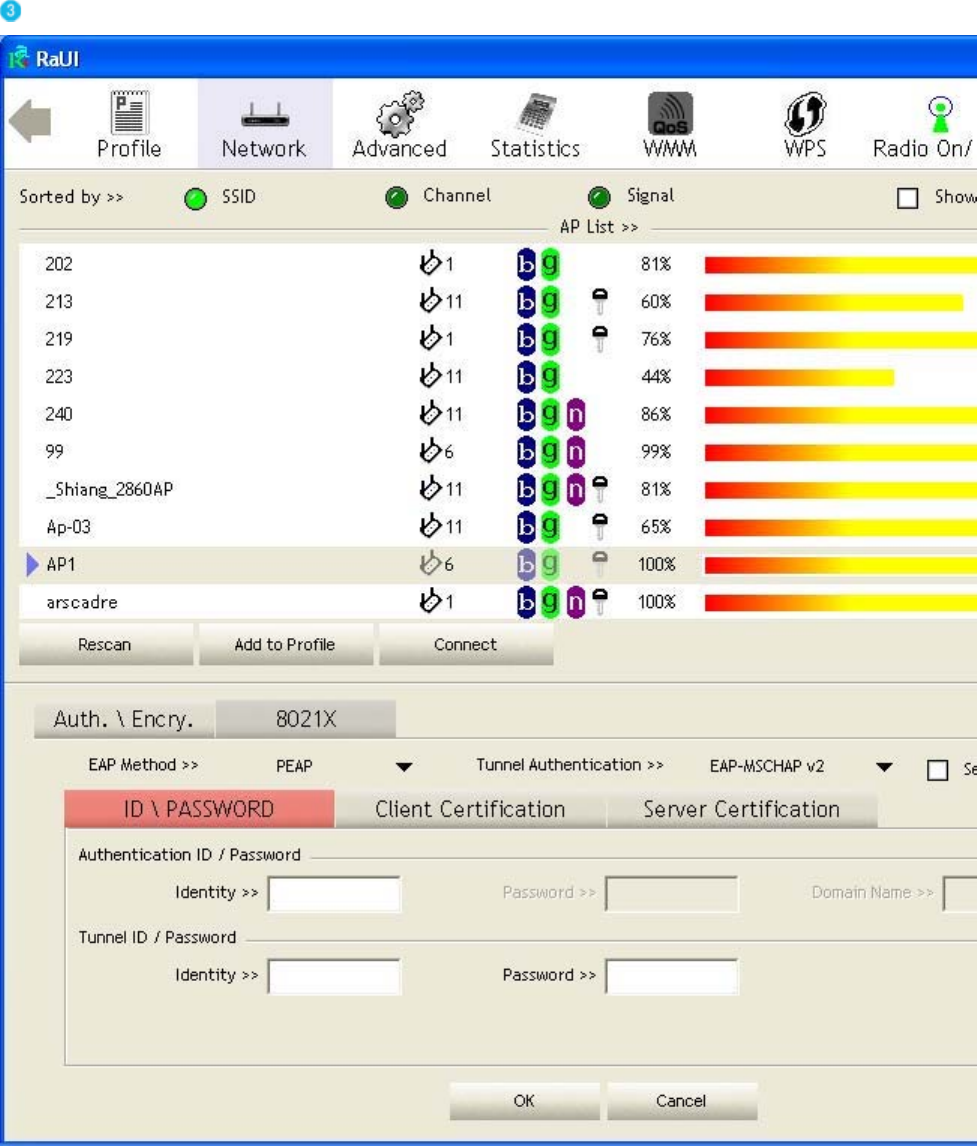Open the WPS icon
Viewport: 977px width, 1146px height.
point(805,112)
